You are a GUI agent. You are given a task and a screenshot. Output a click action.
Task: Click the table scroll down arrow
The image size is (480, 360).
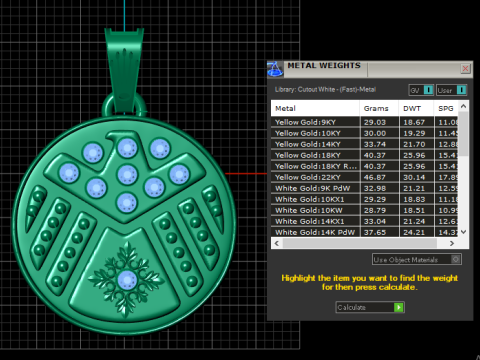pyautogui.click(x=463, y=232)
